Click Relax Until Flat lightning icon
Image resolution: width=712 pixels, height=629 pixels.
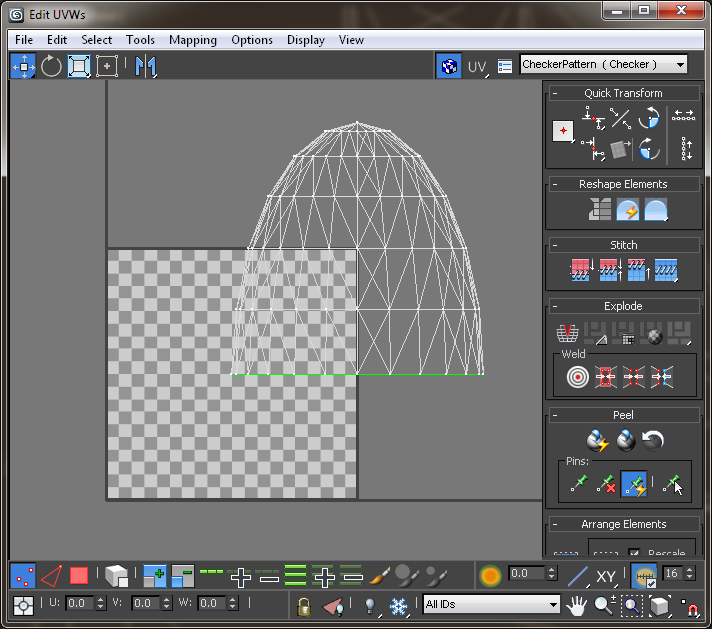click(628, 209)
